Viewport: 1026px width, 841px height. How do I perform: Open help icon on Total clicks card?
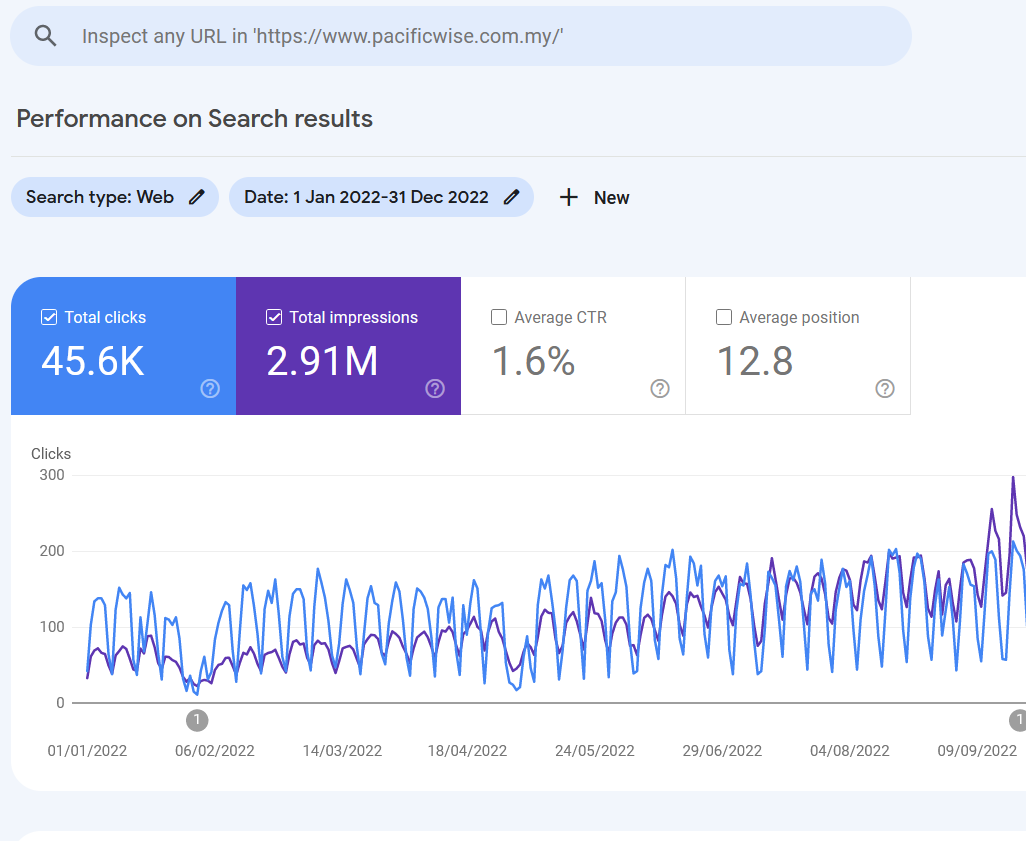(210, 389)
